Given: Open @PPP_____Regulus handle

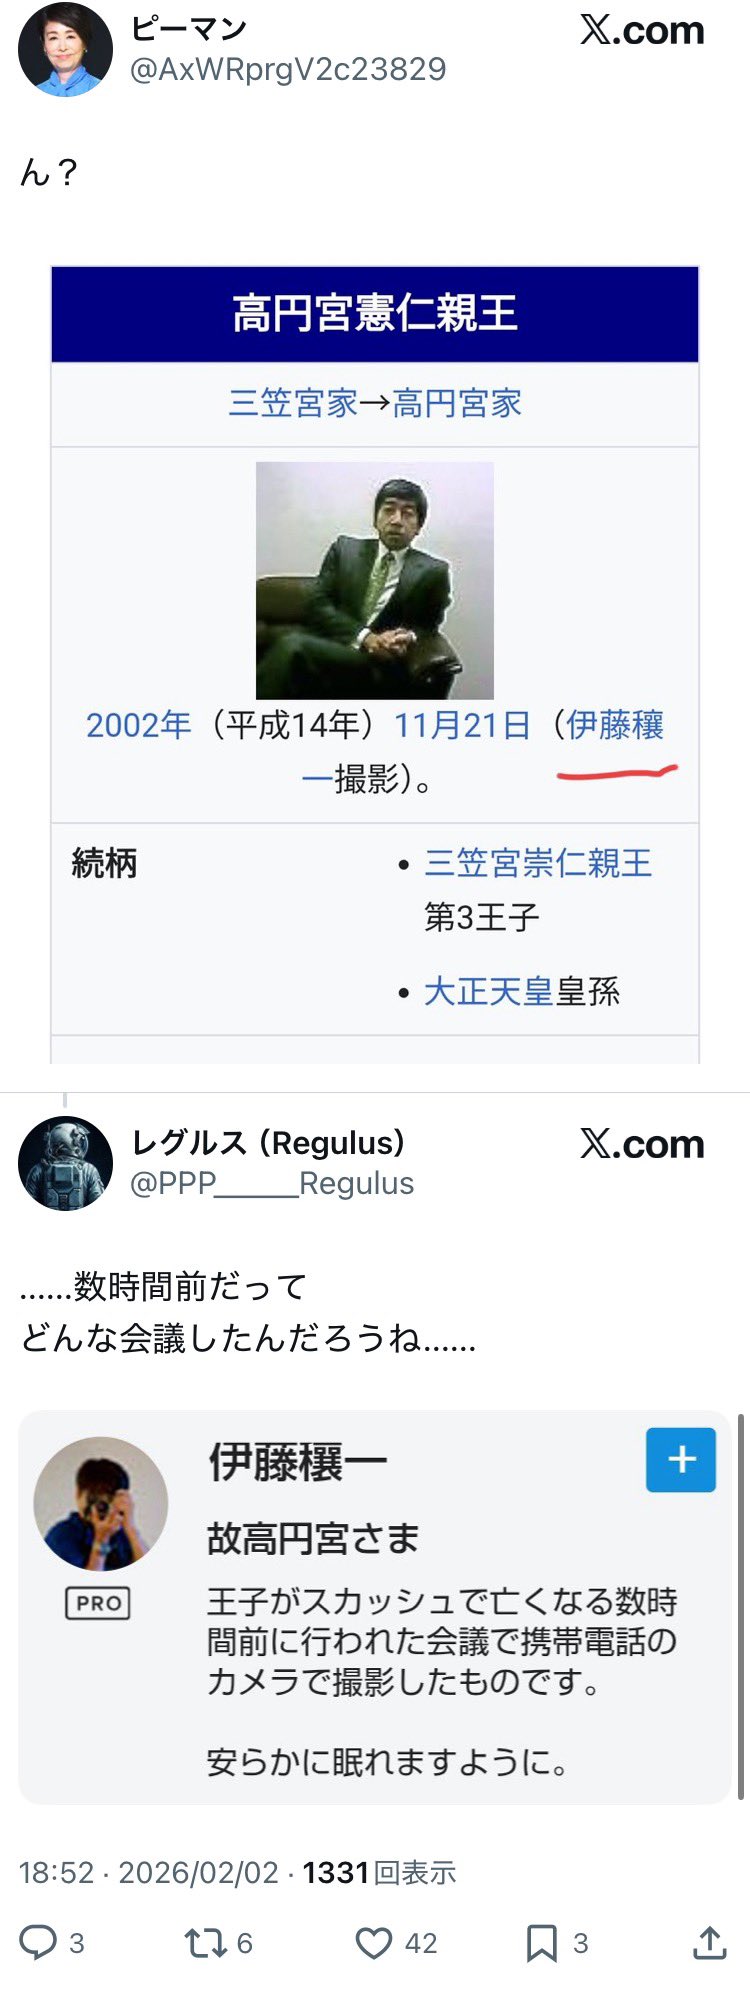Looking at the screenshot, I should point(272,1183).
